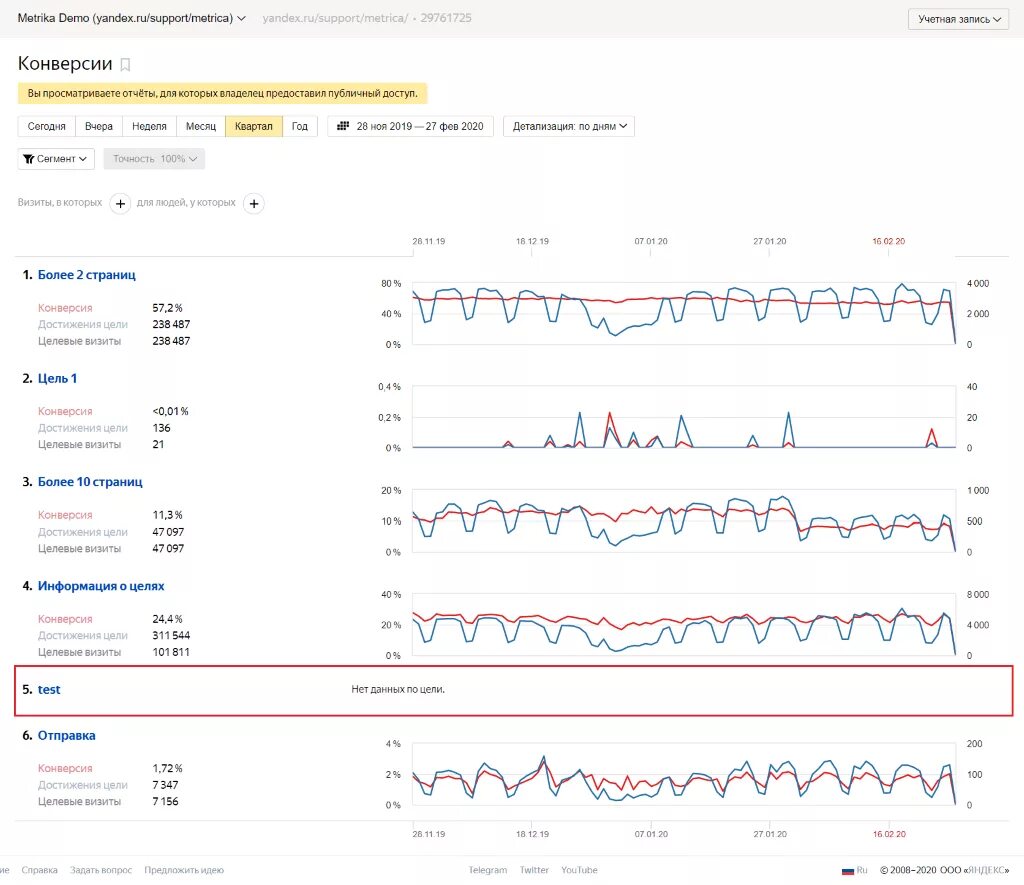Add a visit condition with the plus button
1024x885 pixels.
120,204
